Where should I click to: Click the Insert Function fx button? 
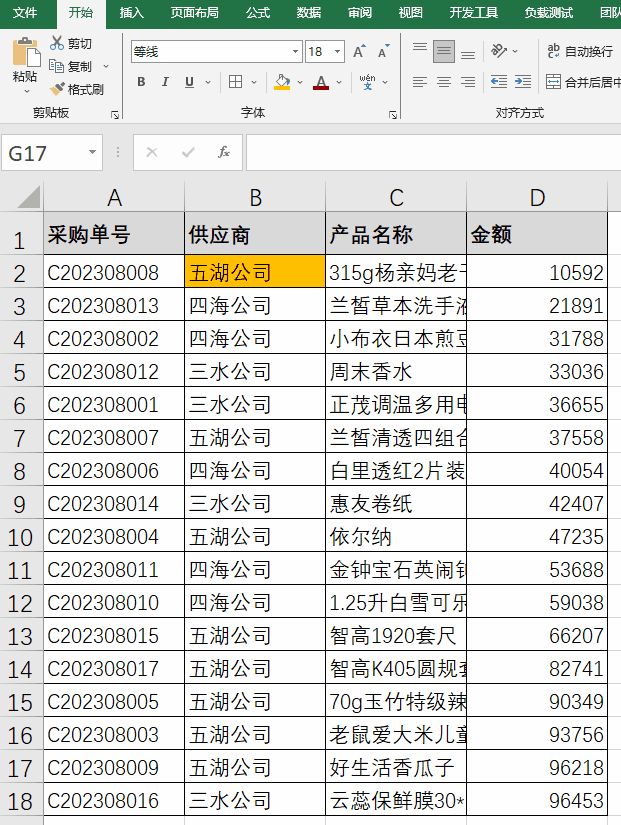(x=224, y=152)
